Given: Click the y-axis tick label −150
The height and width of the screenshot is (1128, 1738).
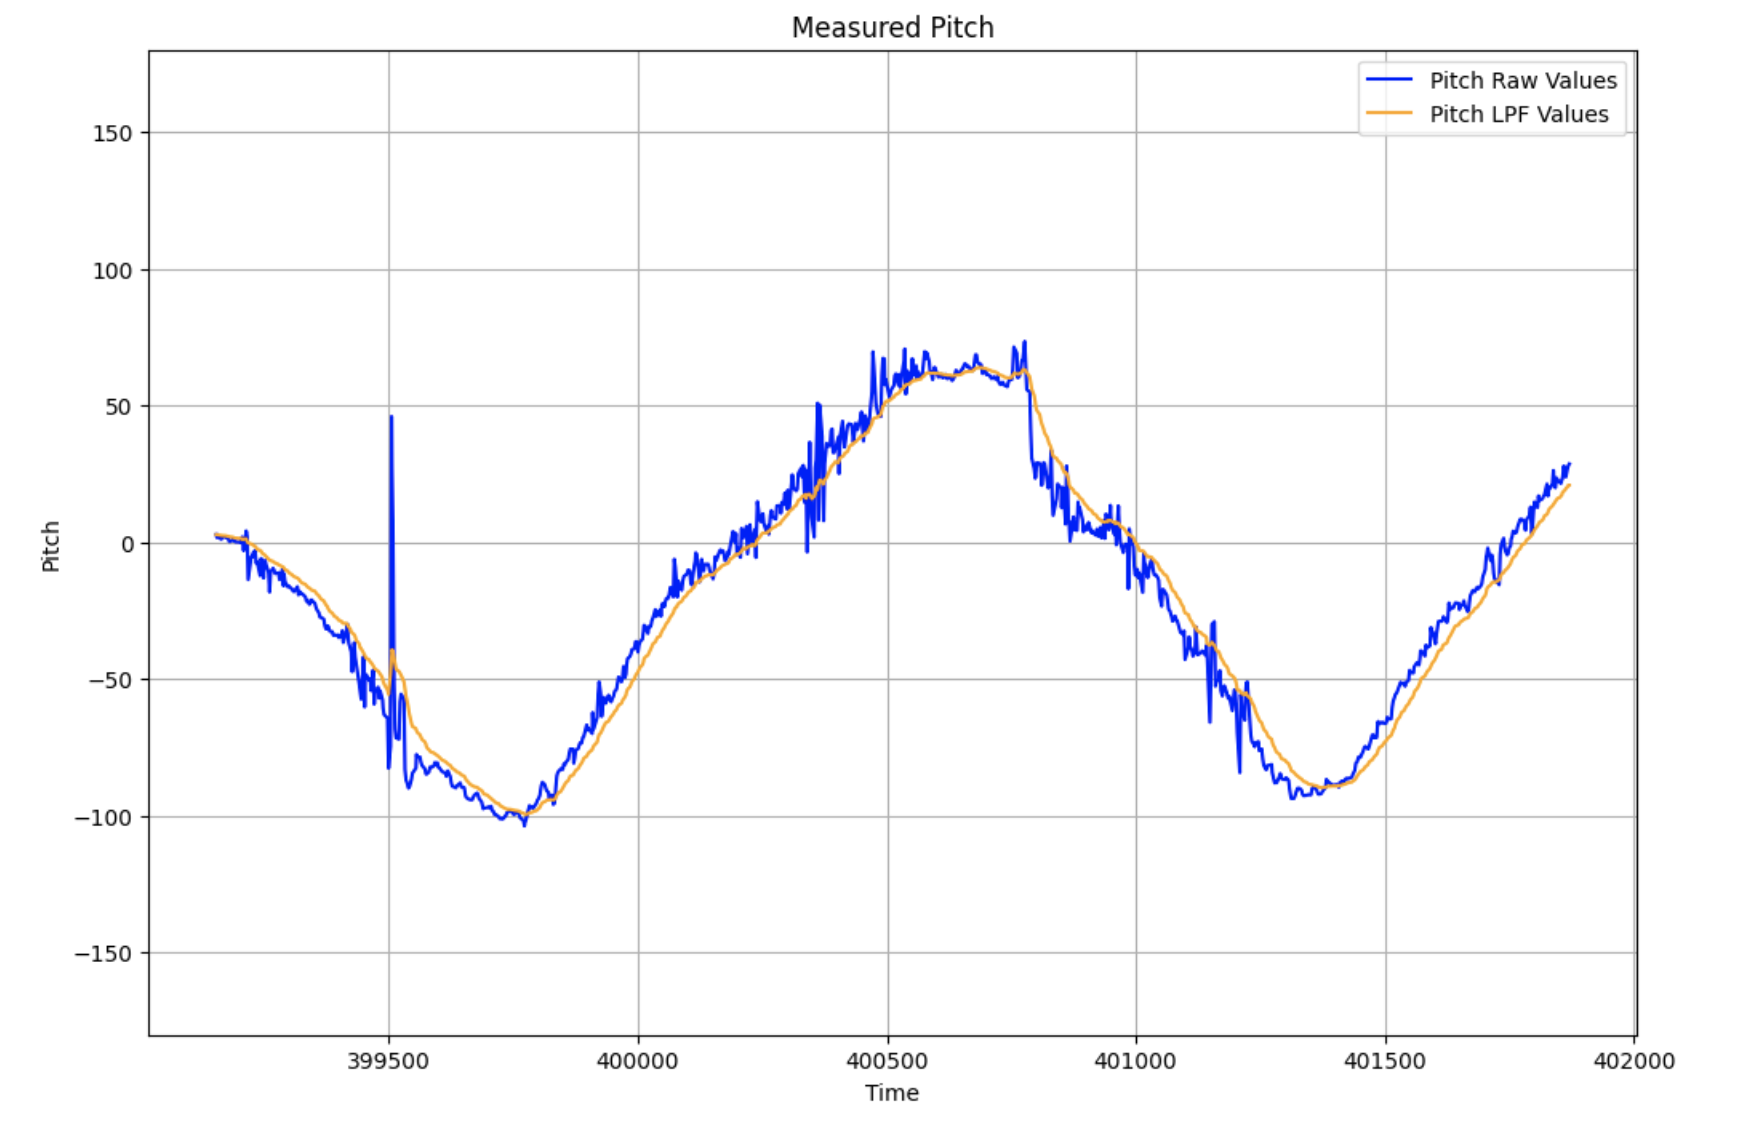Looking at the screenshot, I should pyautogui.click(x=103, y=954).
